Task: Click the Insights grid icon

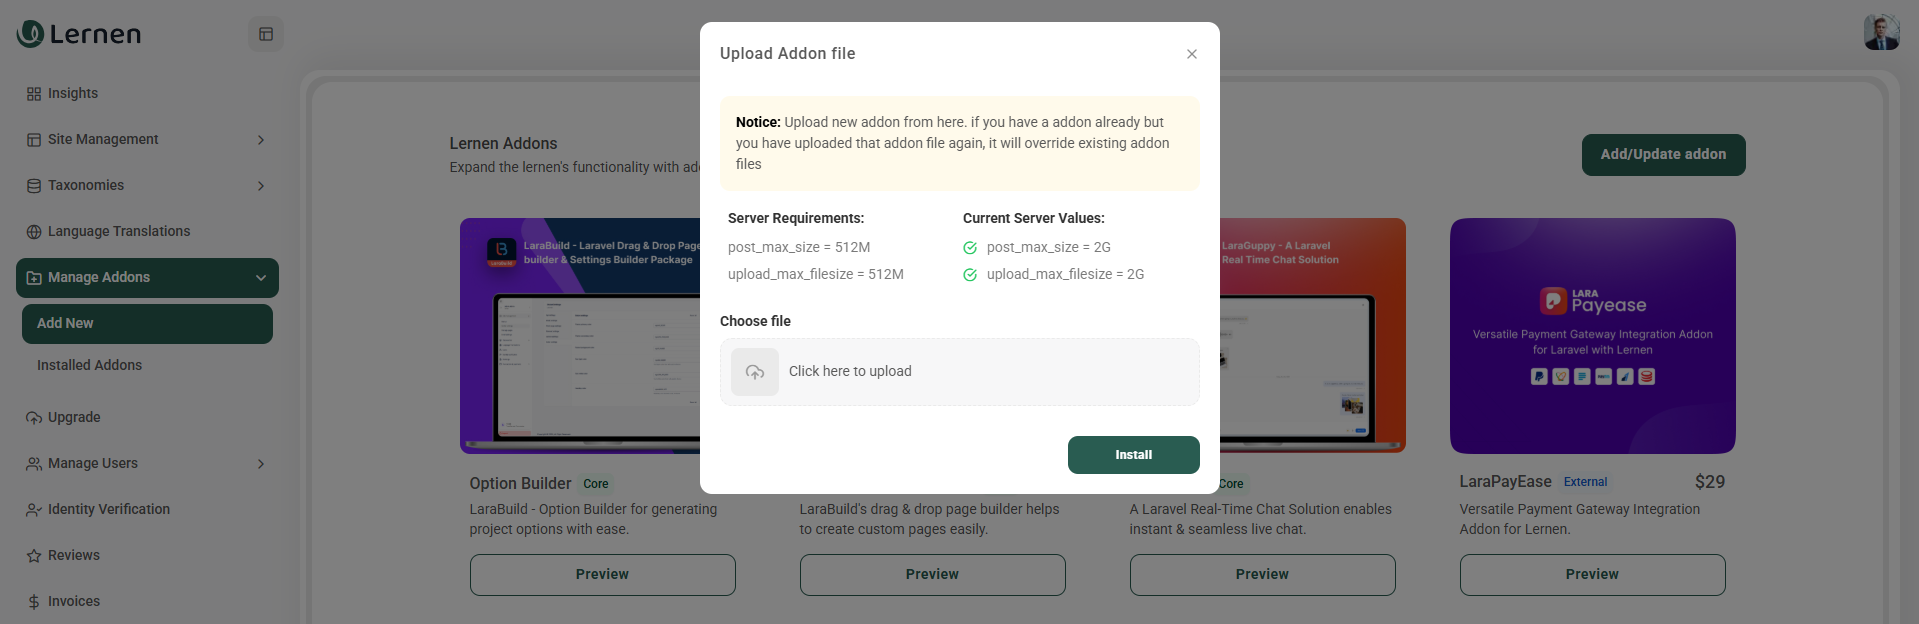Action: 34,94
